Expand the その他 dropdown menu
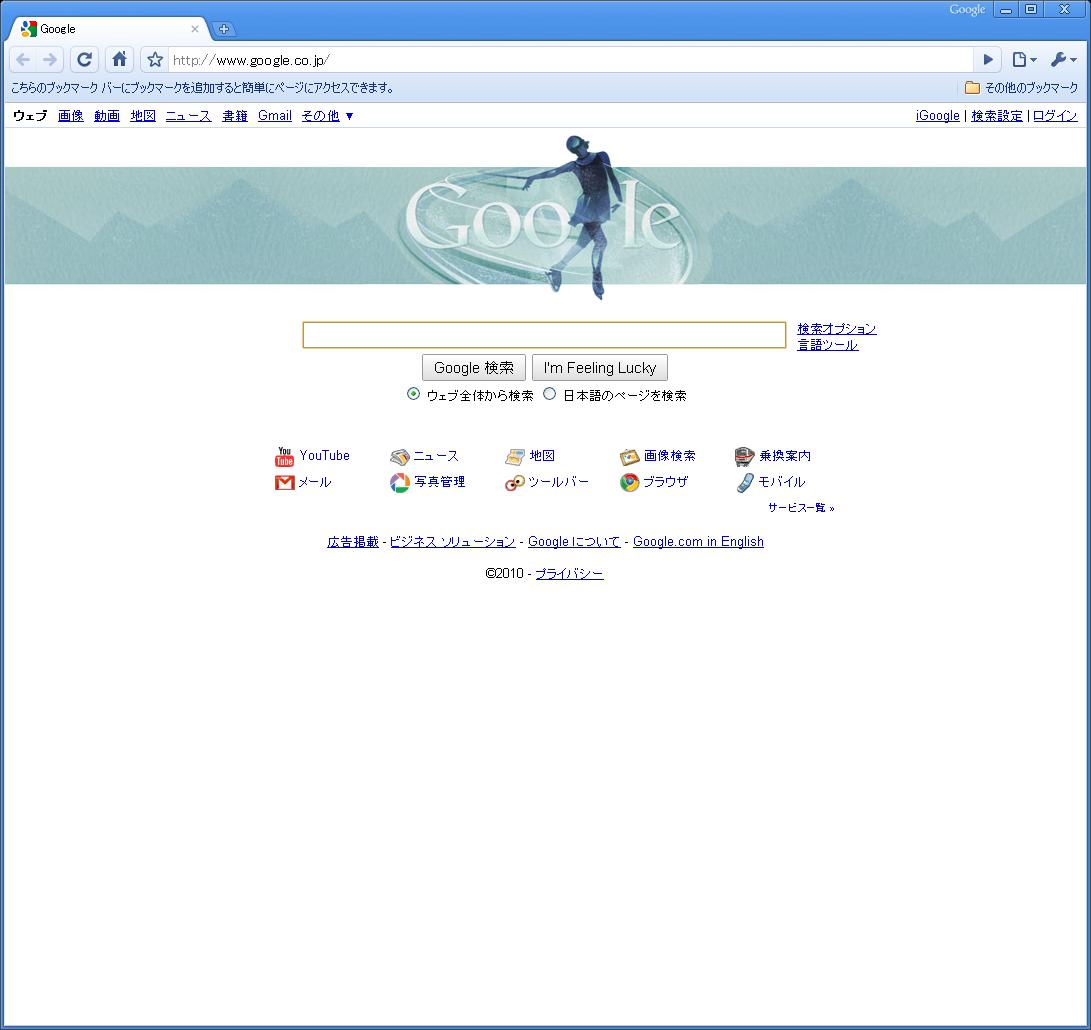Screen dimensions: 1091x1030 (x=327, y=116)
